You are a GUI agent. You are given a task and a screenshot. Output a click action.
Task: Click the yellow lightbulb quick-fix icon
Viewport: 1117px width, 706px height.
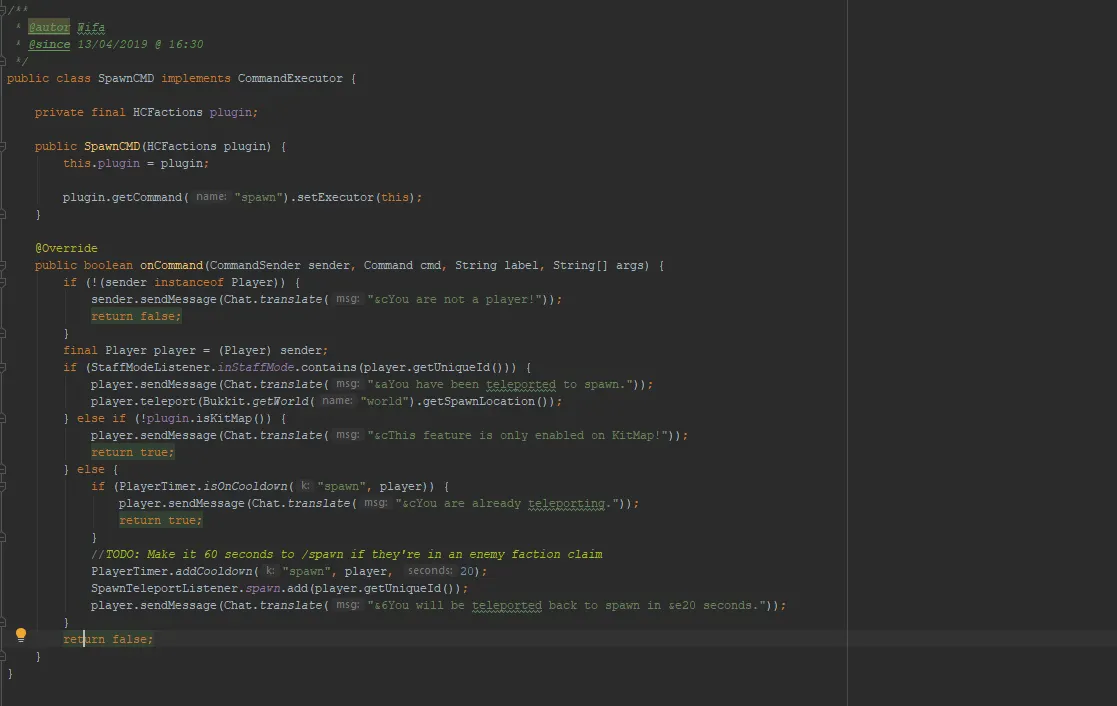[21, 634]
